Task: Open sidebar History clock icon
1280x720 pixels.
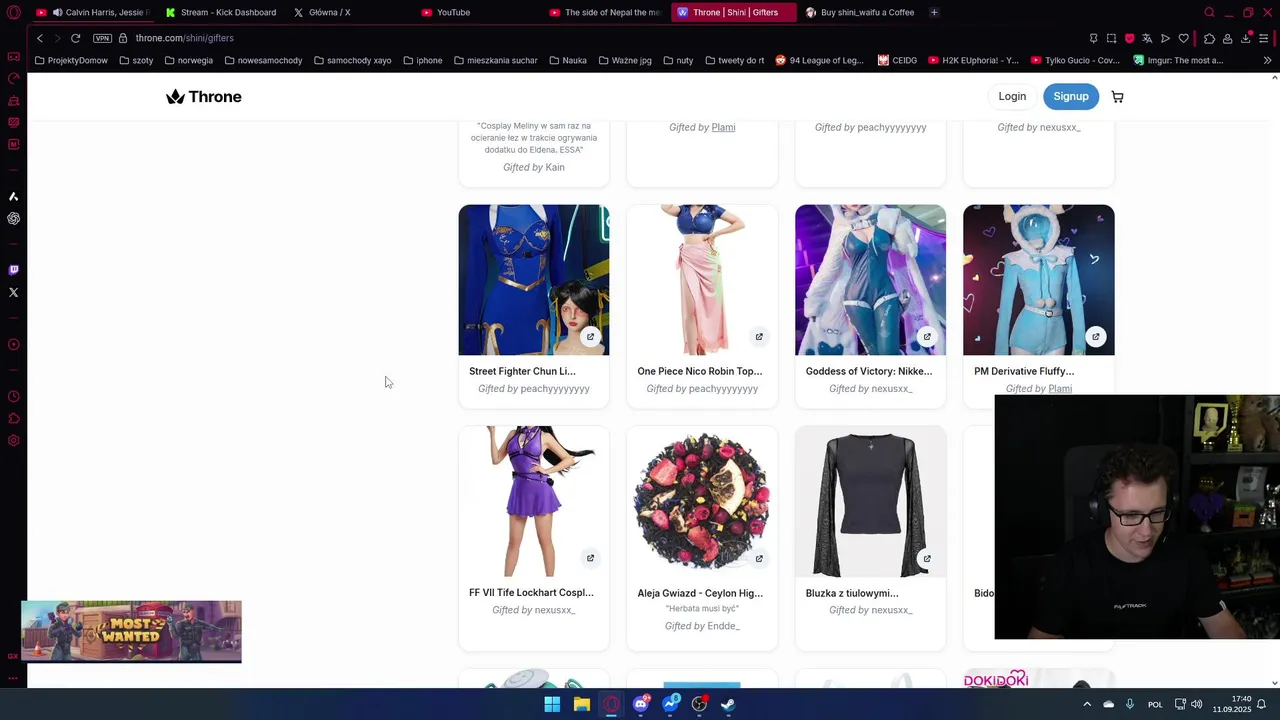Action: point(14,396)
